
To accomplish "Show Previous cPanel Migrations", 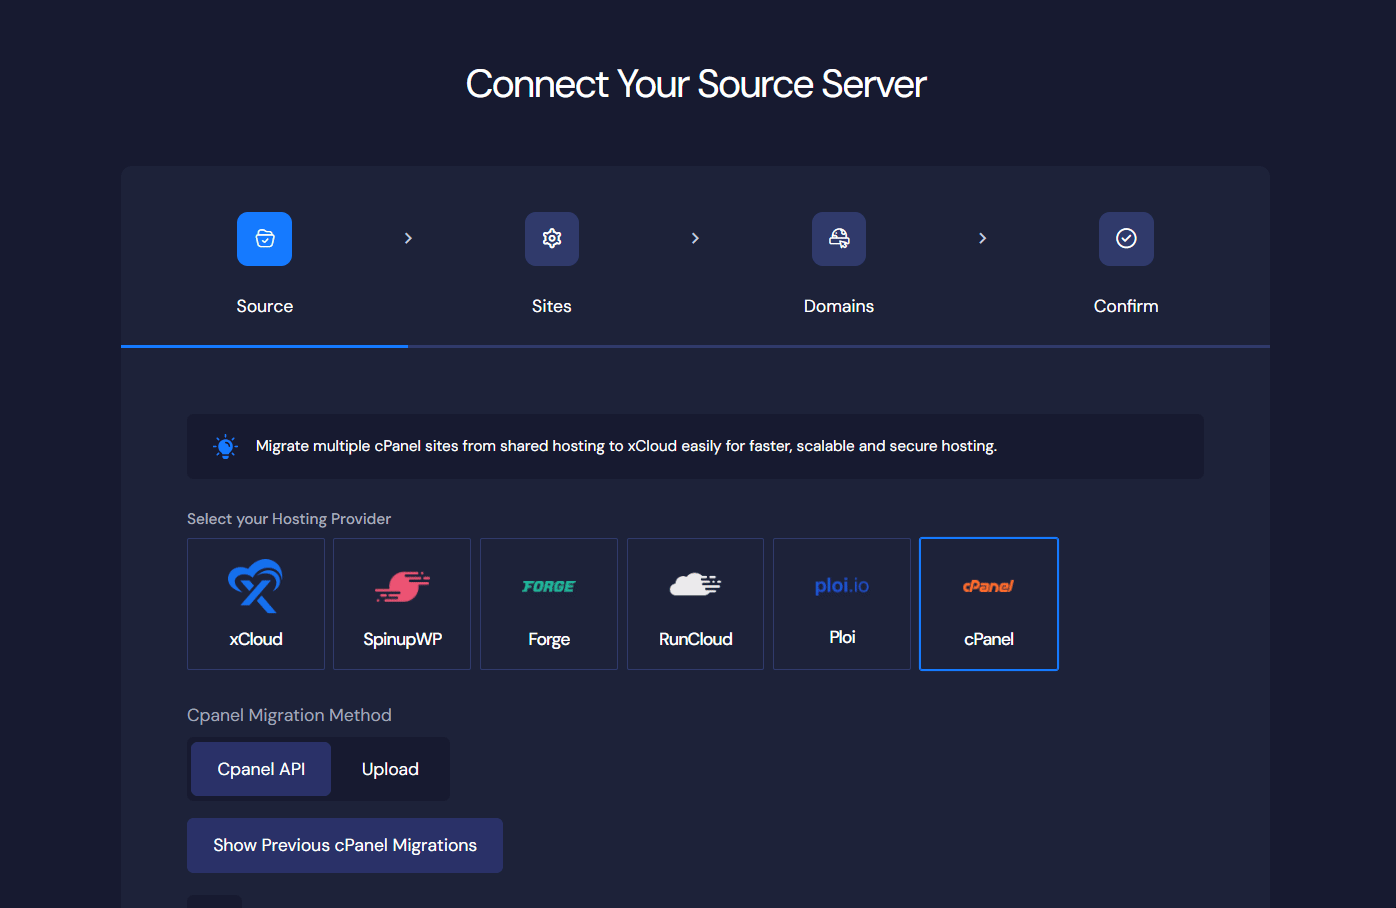I will point(344,845).
